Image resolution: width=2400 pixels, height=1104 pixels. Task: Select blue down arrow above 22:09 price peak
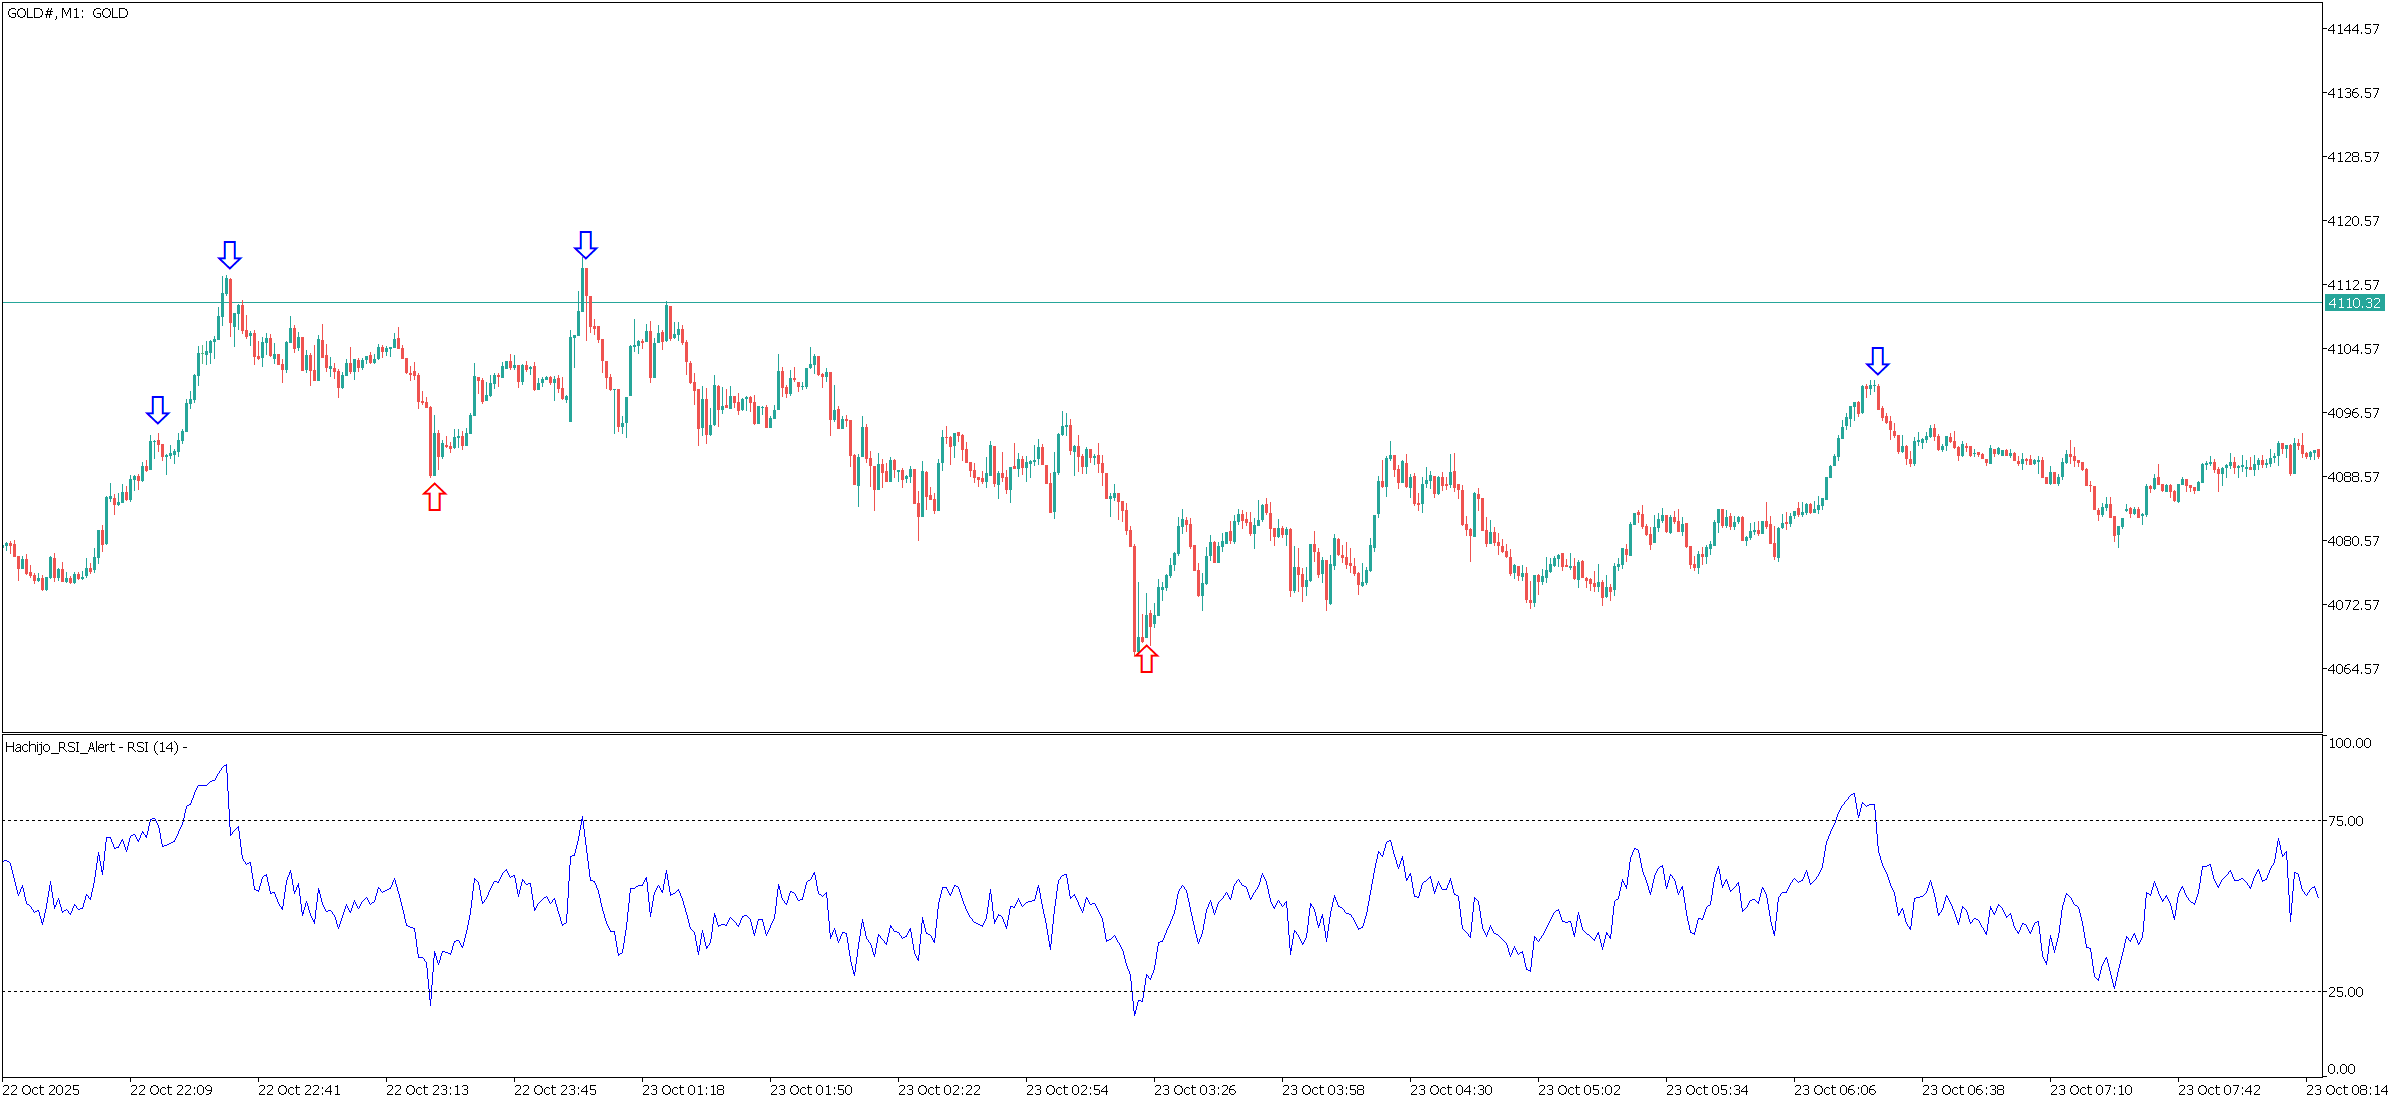tap(230, 255)
